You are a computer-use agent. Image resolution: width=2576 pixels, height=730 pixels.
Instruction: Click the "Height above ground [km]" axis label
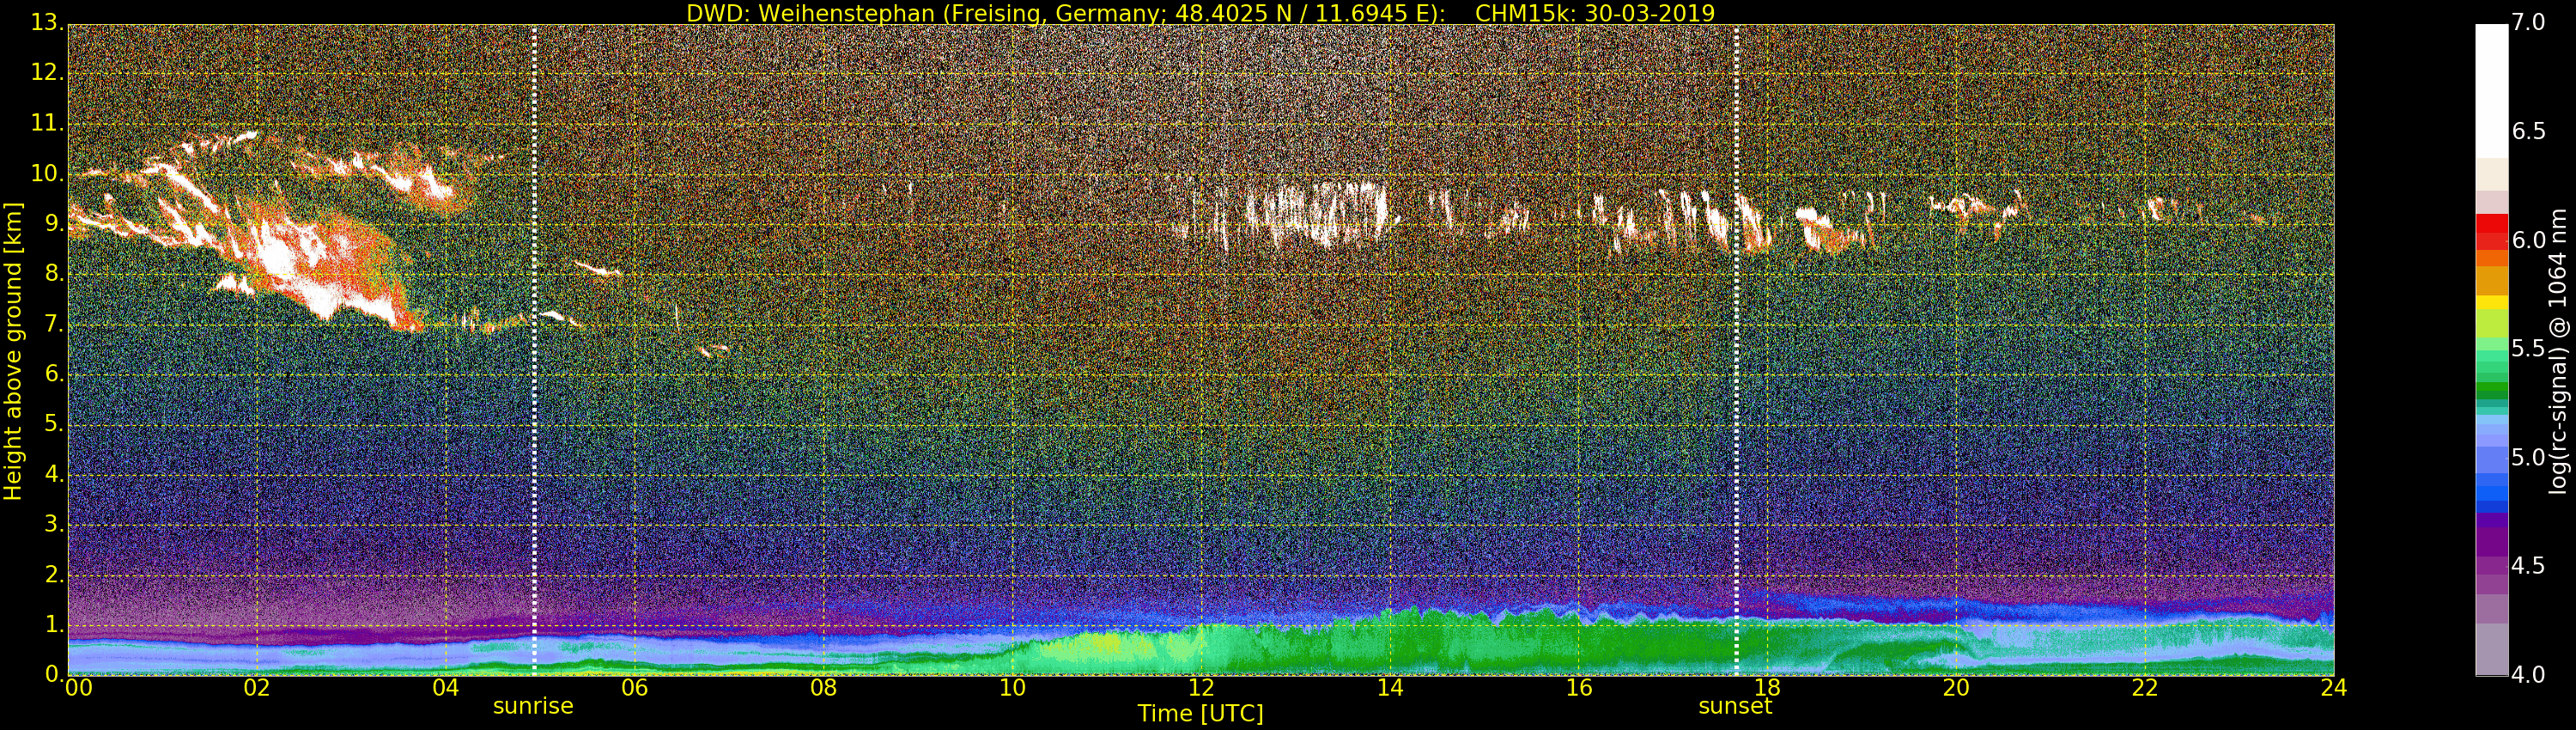tap(13, 350)
